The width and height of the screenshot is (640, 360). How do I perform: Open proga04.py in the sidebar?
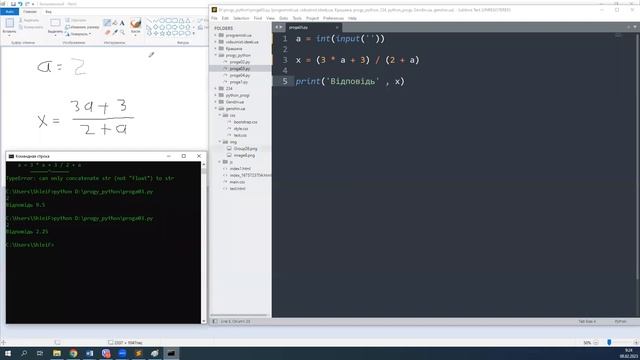click(240, 75)
